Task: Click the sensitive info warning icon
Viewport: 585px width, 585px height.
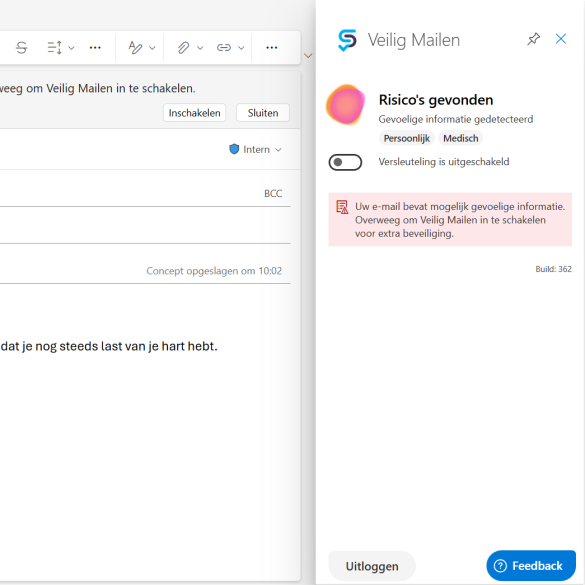Action: [342, 207]
